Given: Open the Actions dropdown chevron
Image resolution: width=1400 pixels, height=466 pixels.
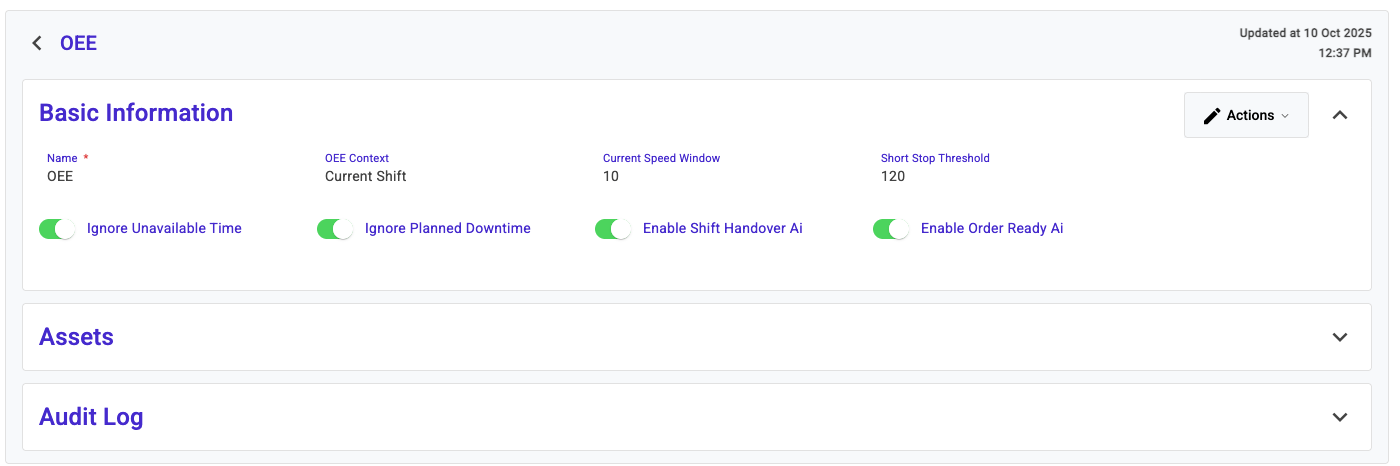Looking at the screenshot, I should (1285, 116).
